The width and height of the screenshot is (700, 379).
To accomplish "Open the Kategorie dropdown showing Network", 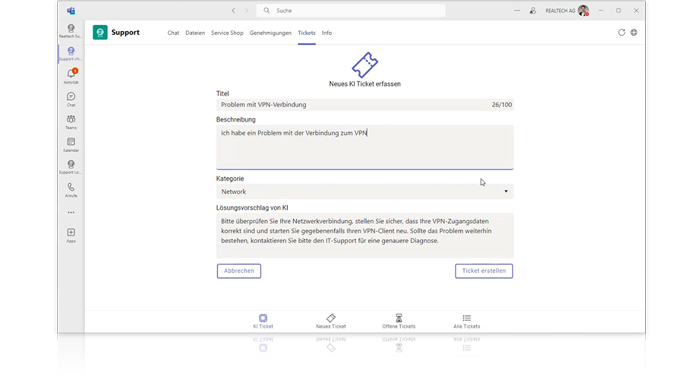I will pyautogui.click(x=365, y=192).
